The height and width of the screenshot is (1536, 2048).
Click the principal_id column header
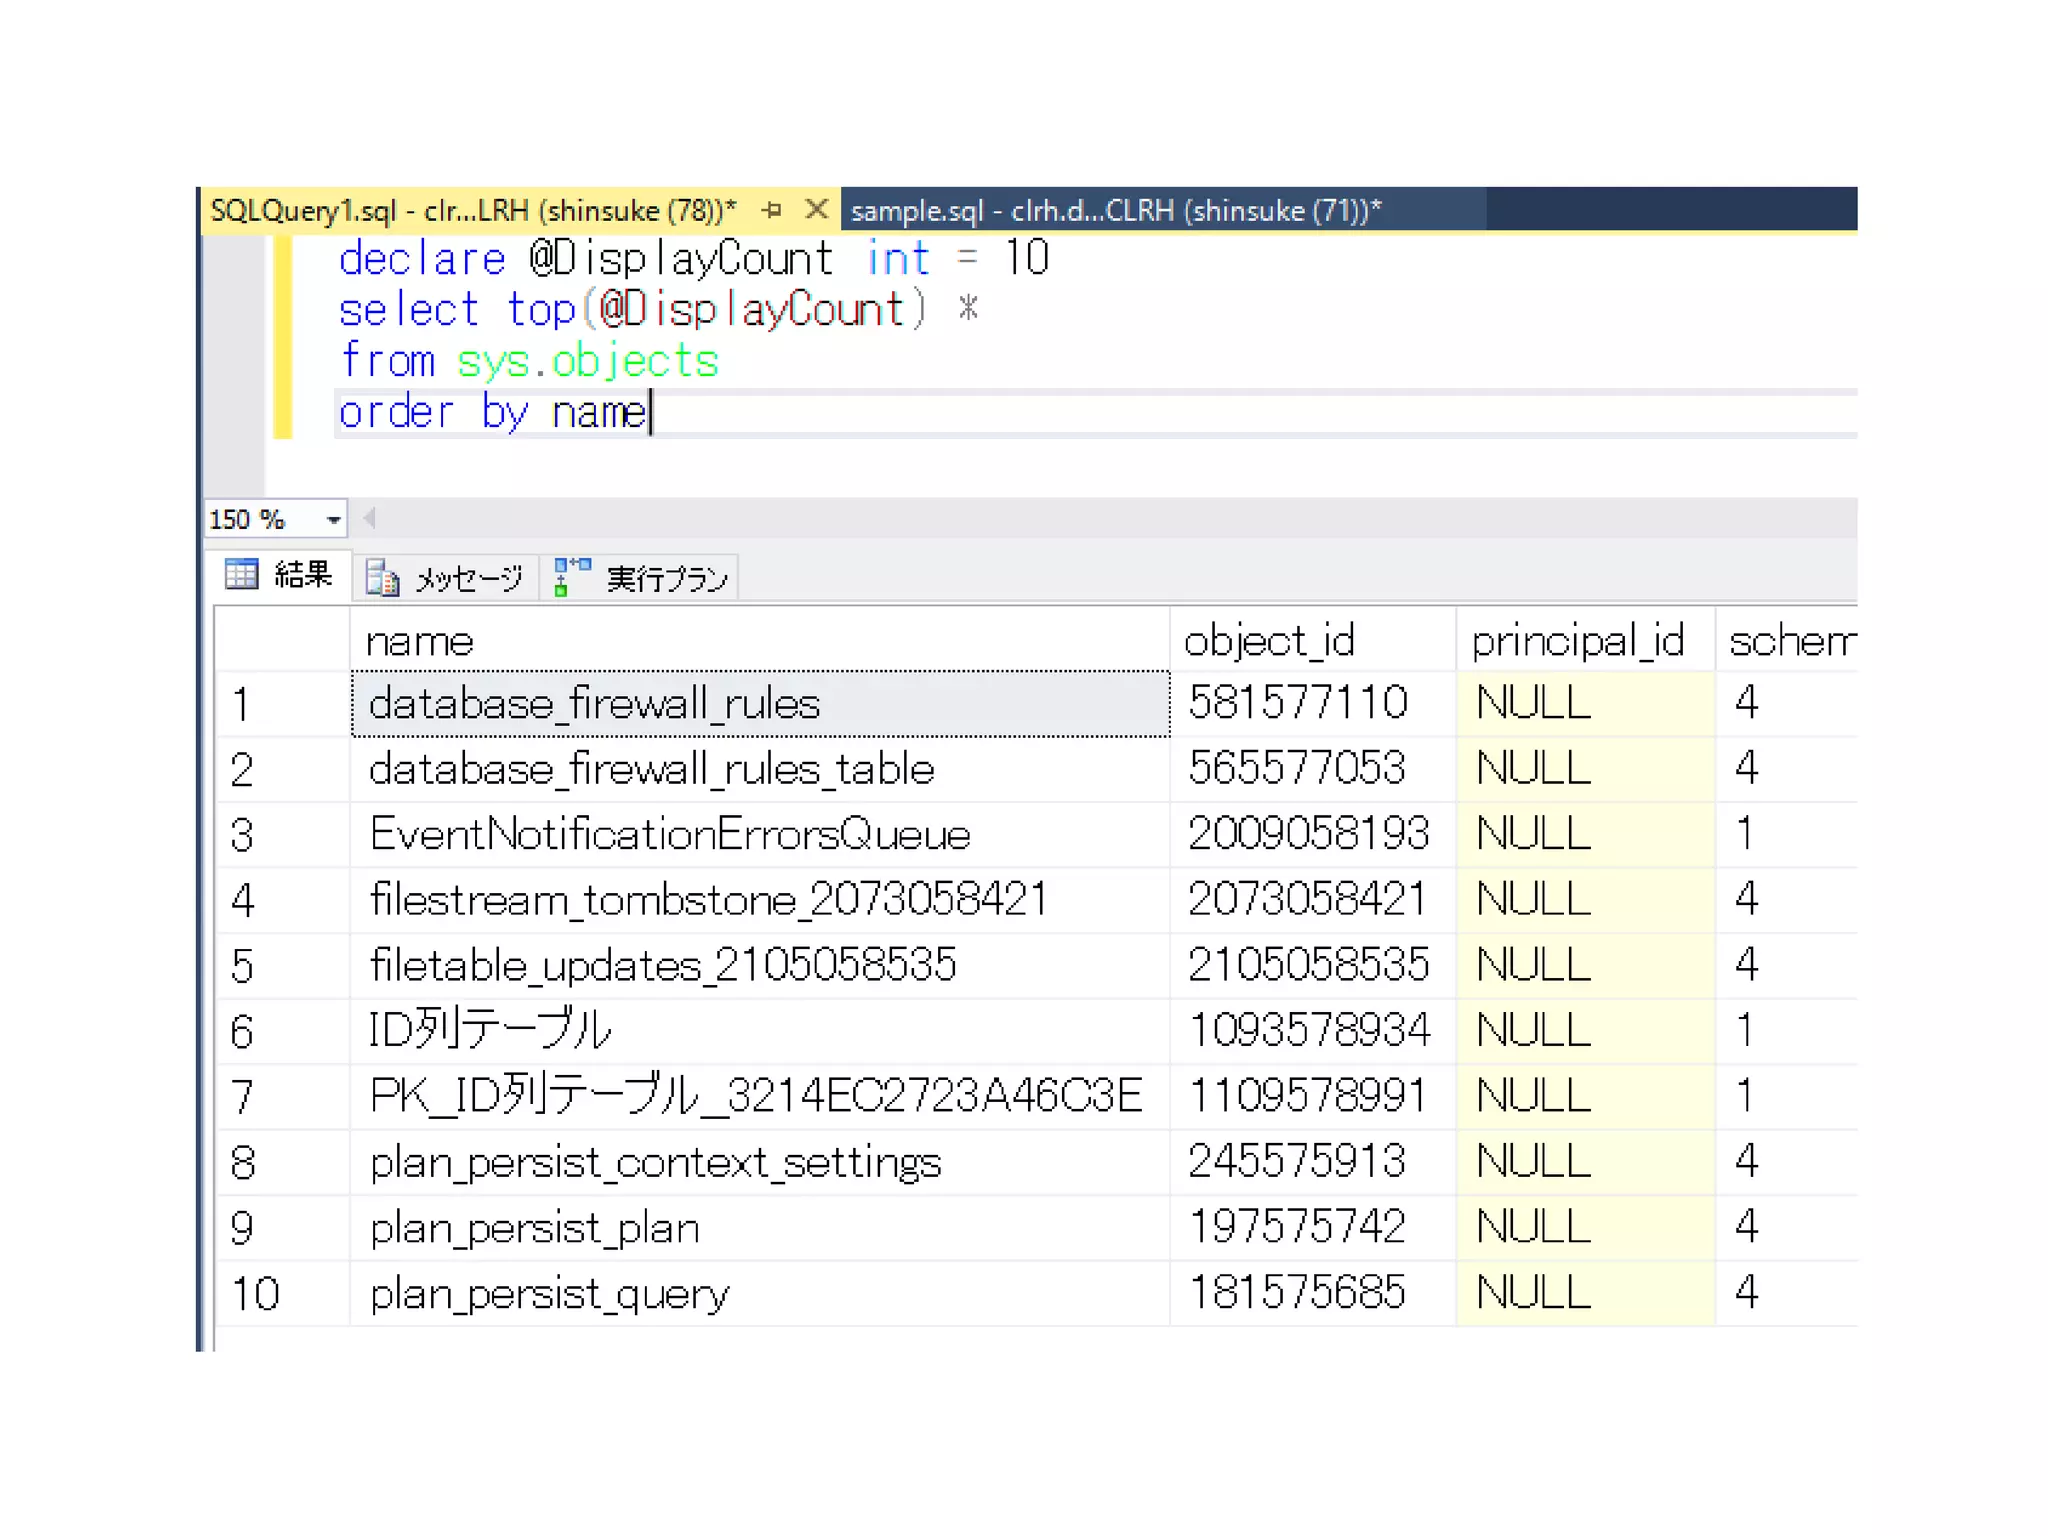[1577, 641]
